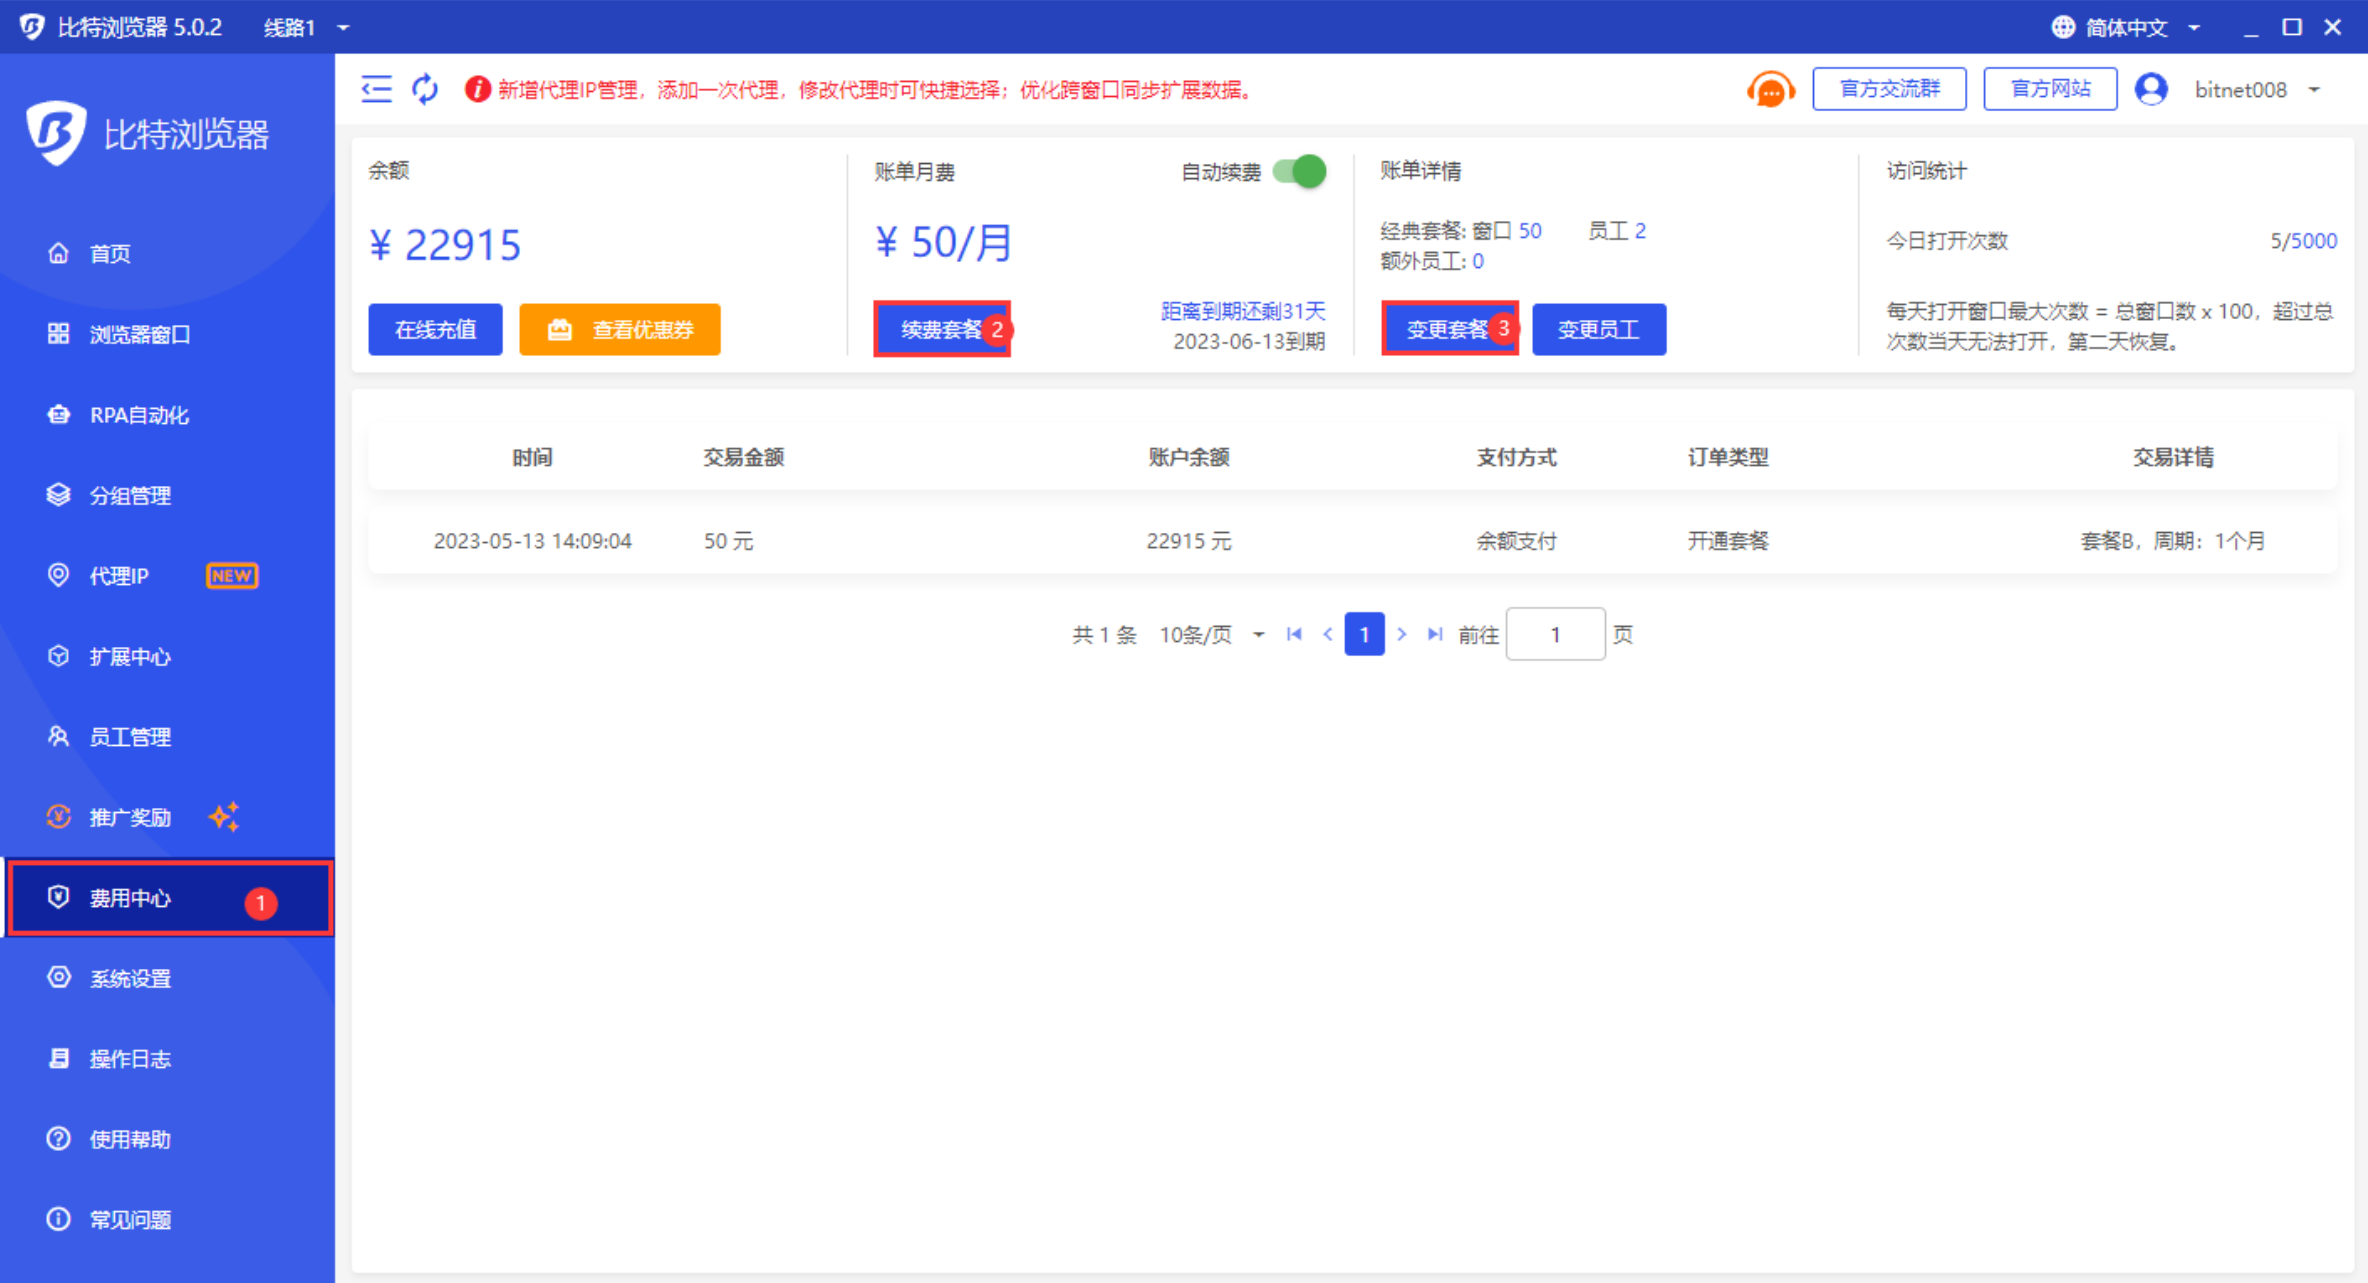Viewport: 2368px width, 1283px height.
Task: Click the BitBrowser shield logo in the title bar
Action: (x=31, y=26)
